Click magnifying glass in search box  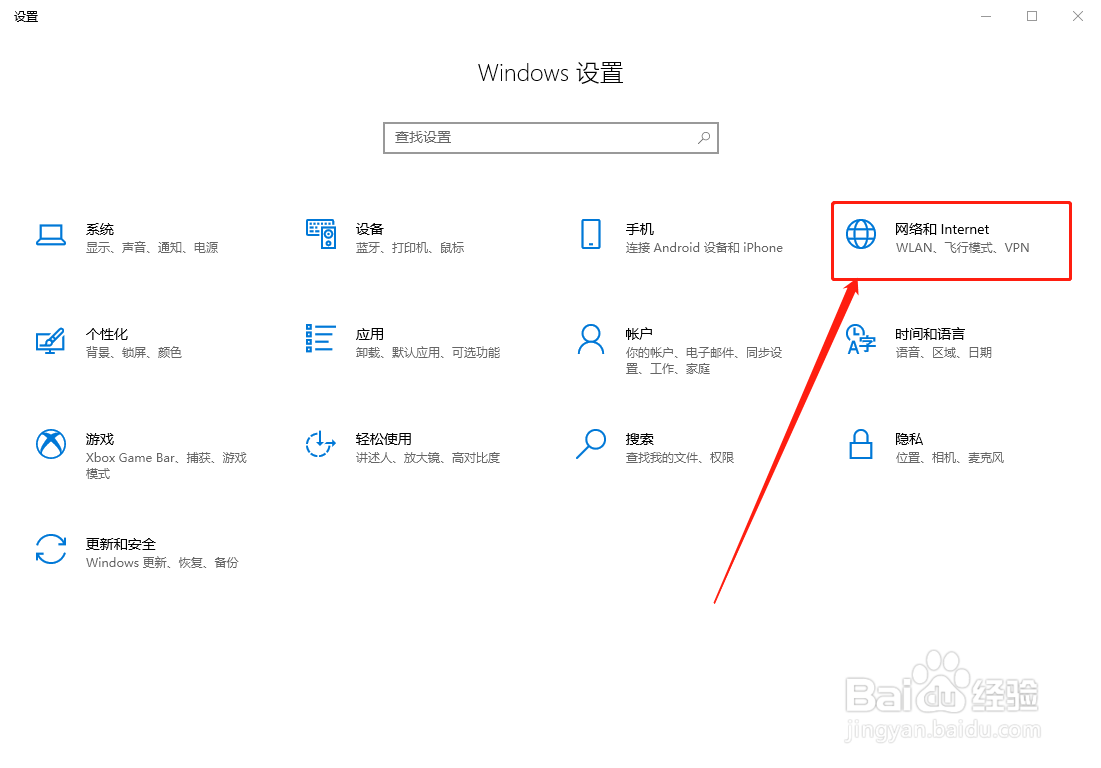pos(704,137)
